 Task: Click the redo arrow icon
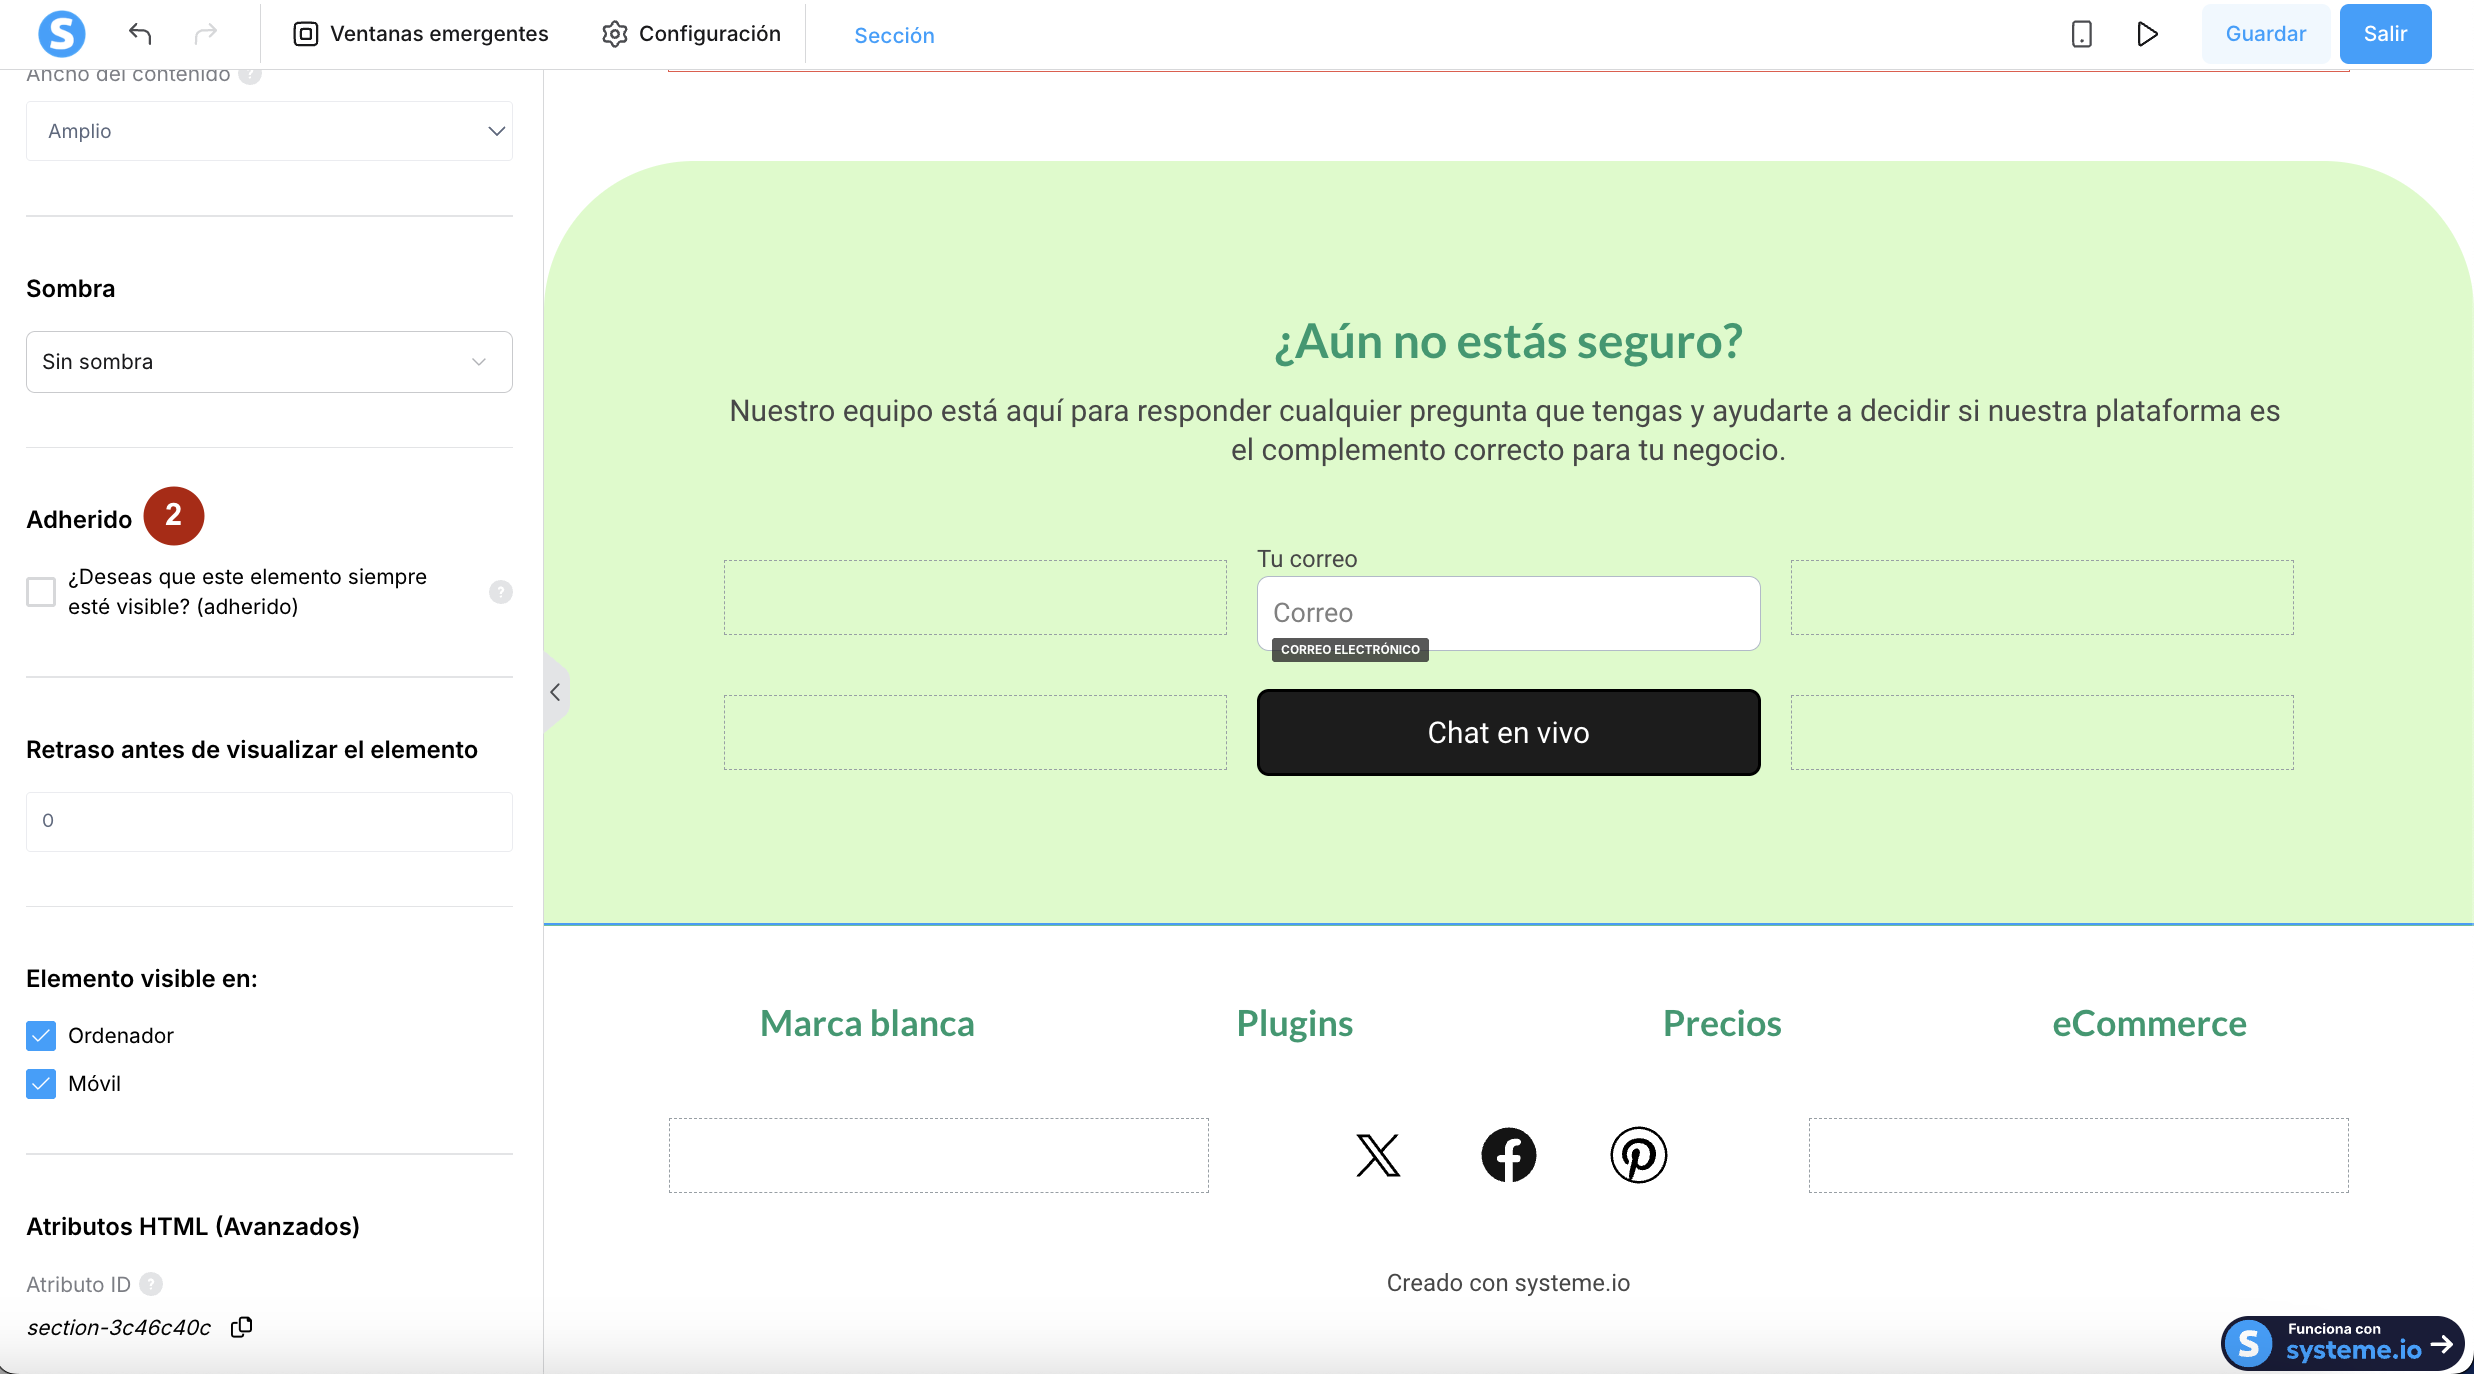coord(206,34)
